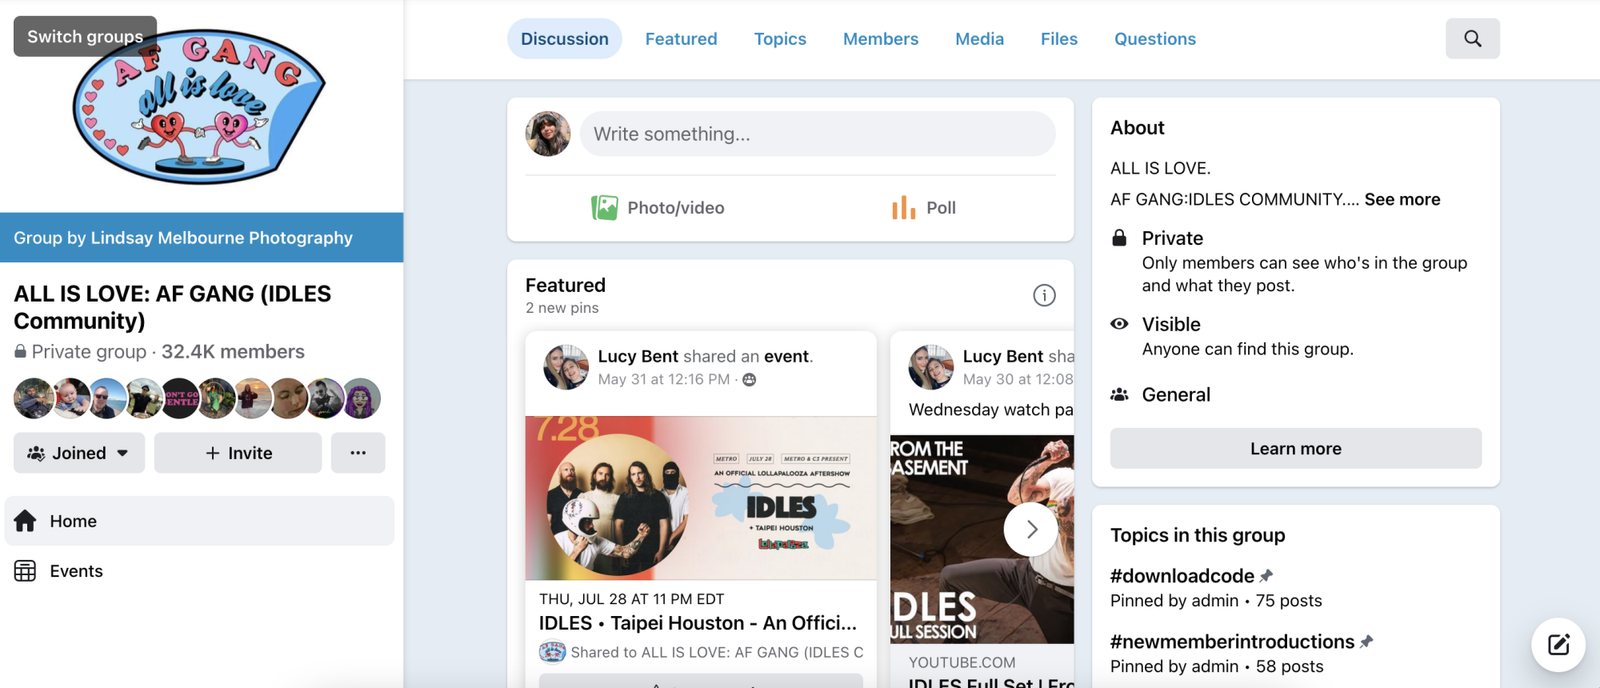Click the Write something input field
1600x688 pixels.
coord(817,134)
